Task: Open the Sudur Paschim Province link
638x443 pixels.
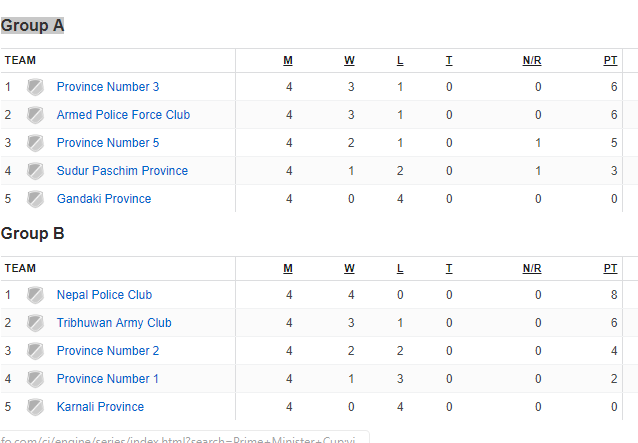Action: (x=122, y=171)
